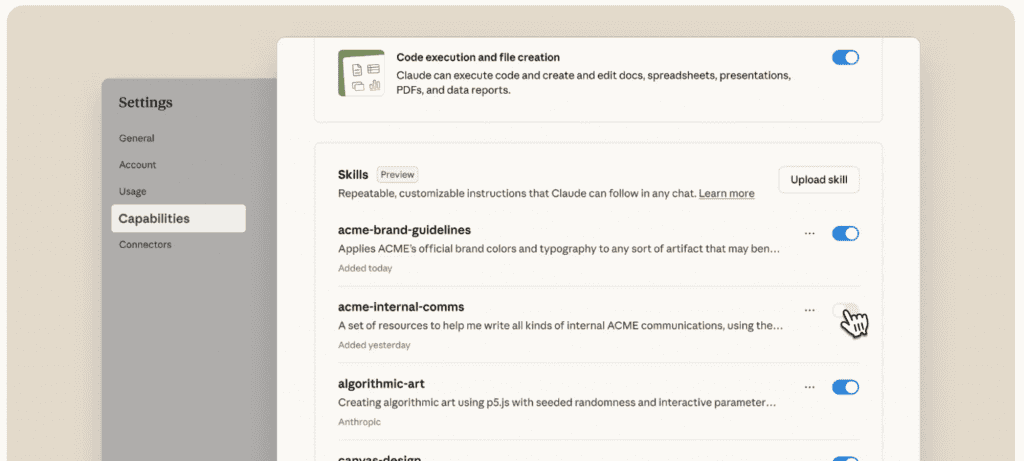Enable the acme-internal-comms skill toggle

coord(845,311)
